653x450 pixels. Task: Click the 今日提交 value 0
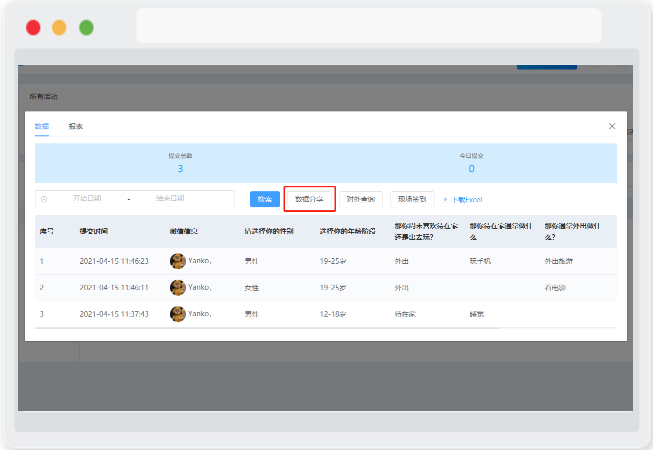(x=471, y=169)
